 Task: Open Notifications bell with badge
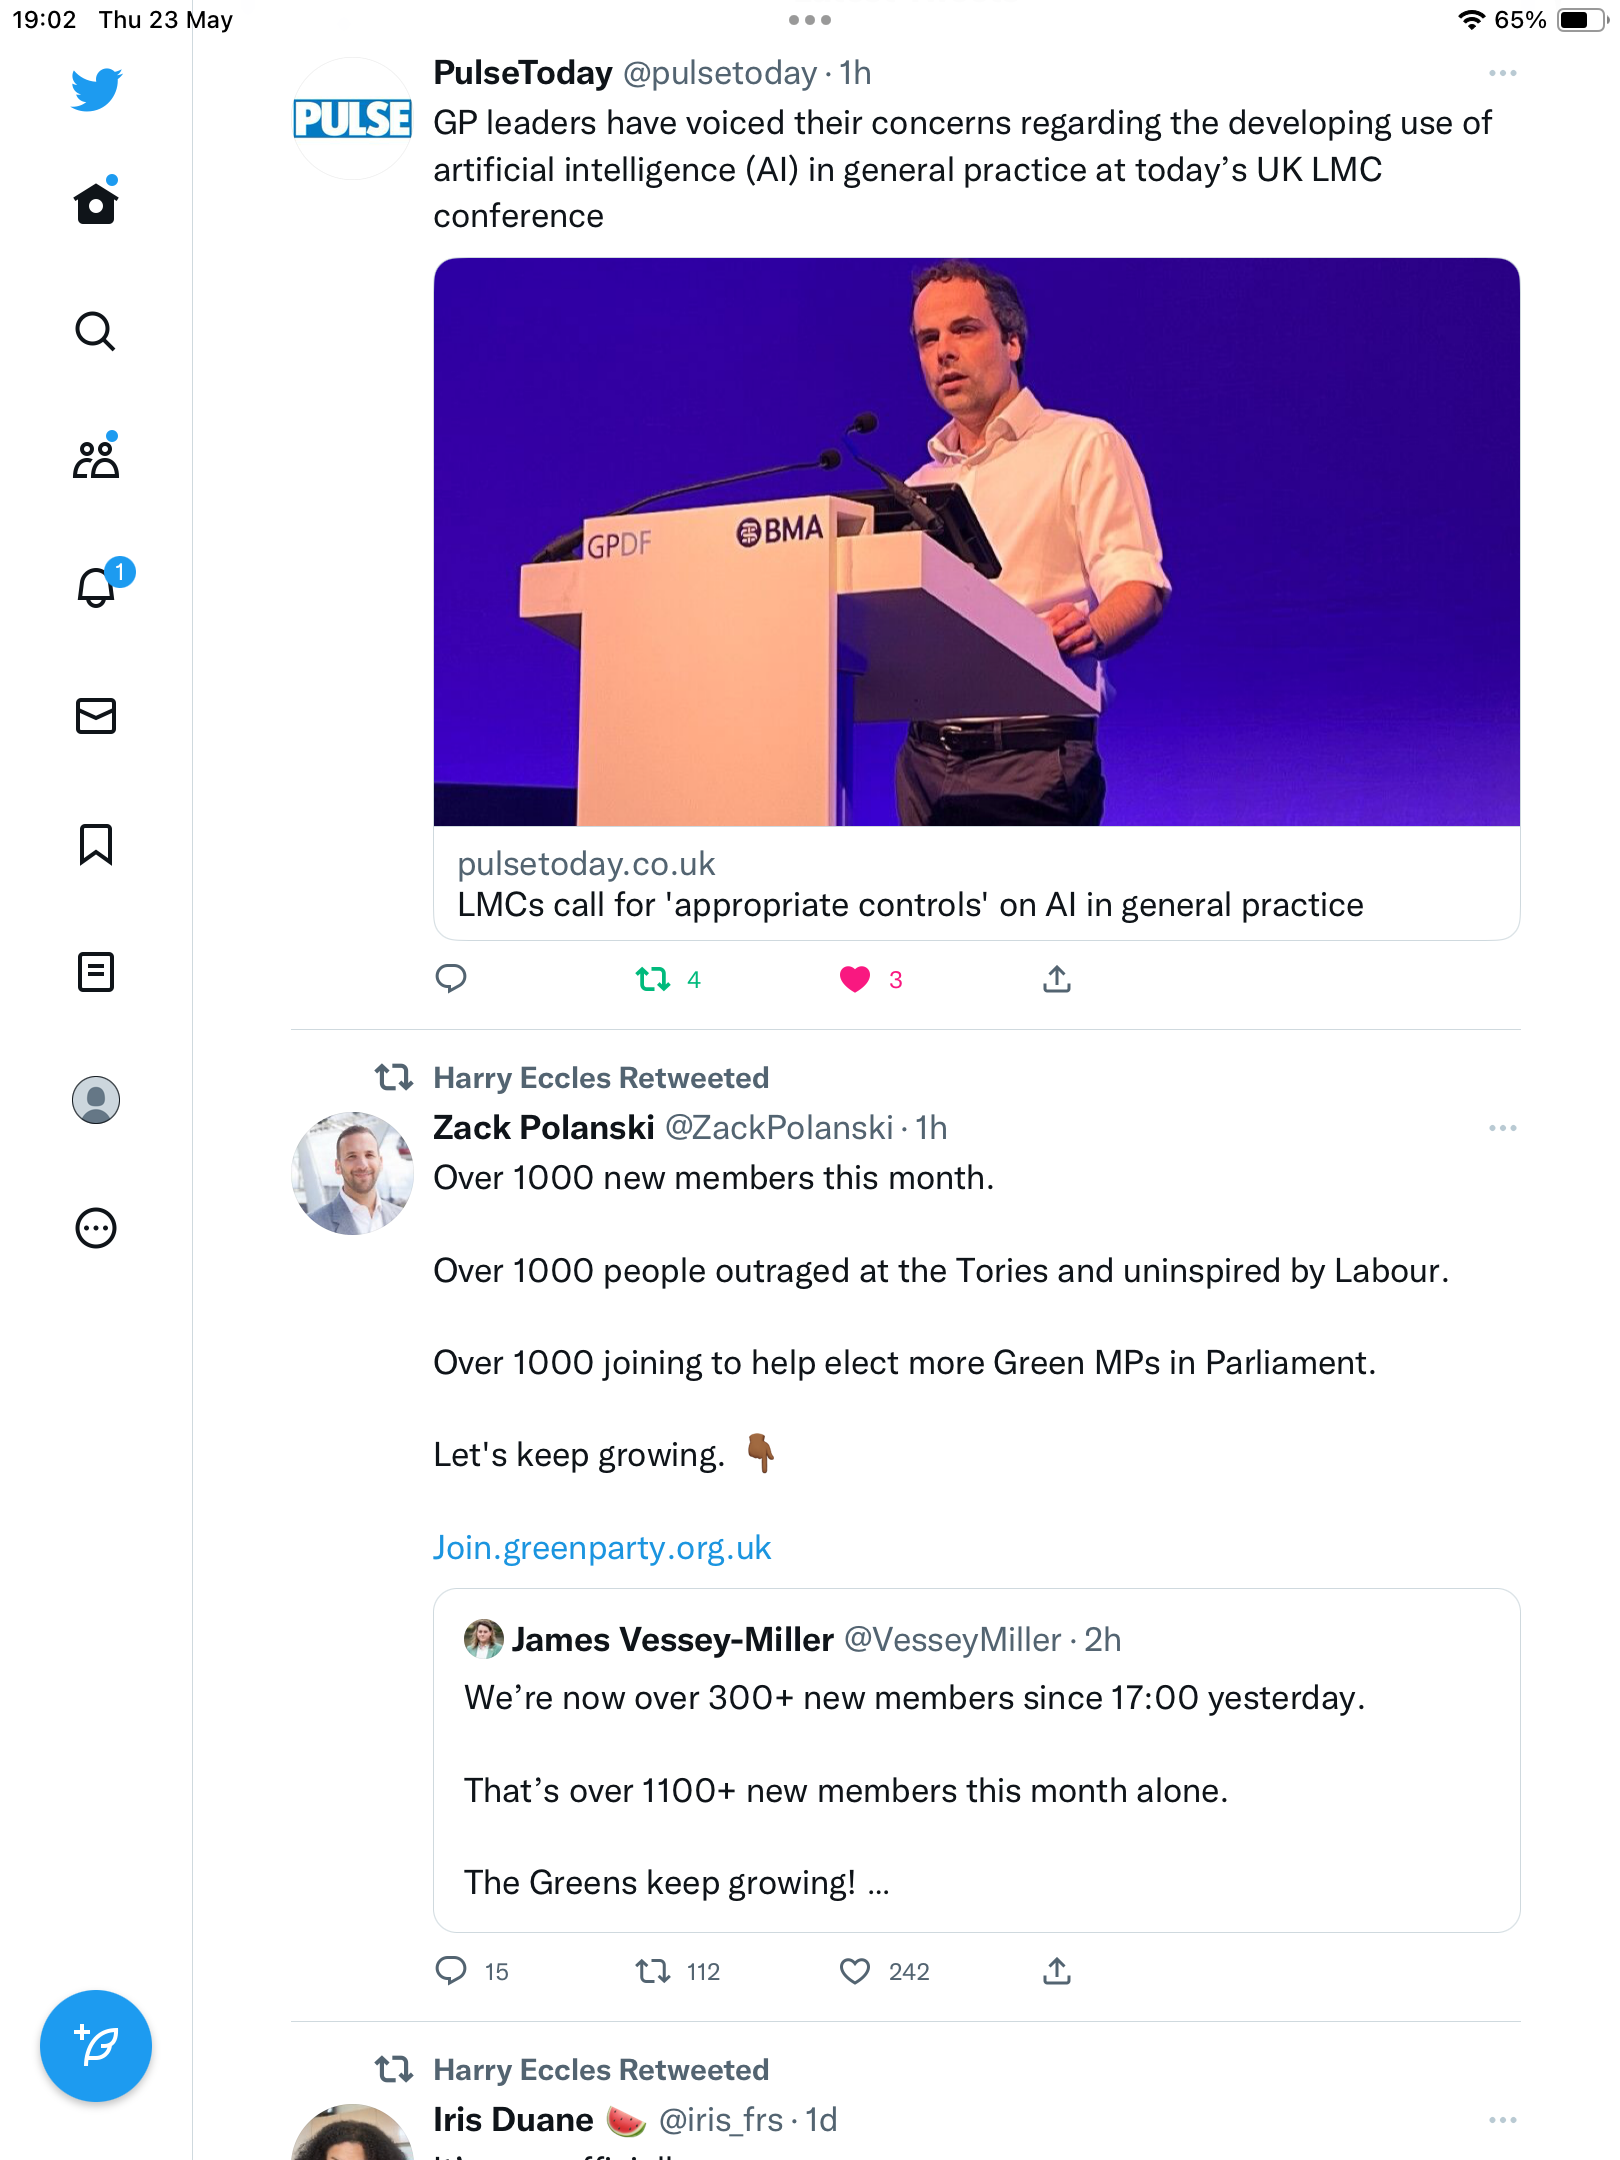[x=98, y=585]
